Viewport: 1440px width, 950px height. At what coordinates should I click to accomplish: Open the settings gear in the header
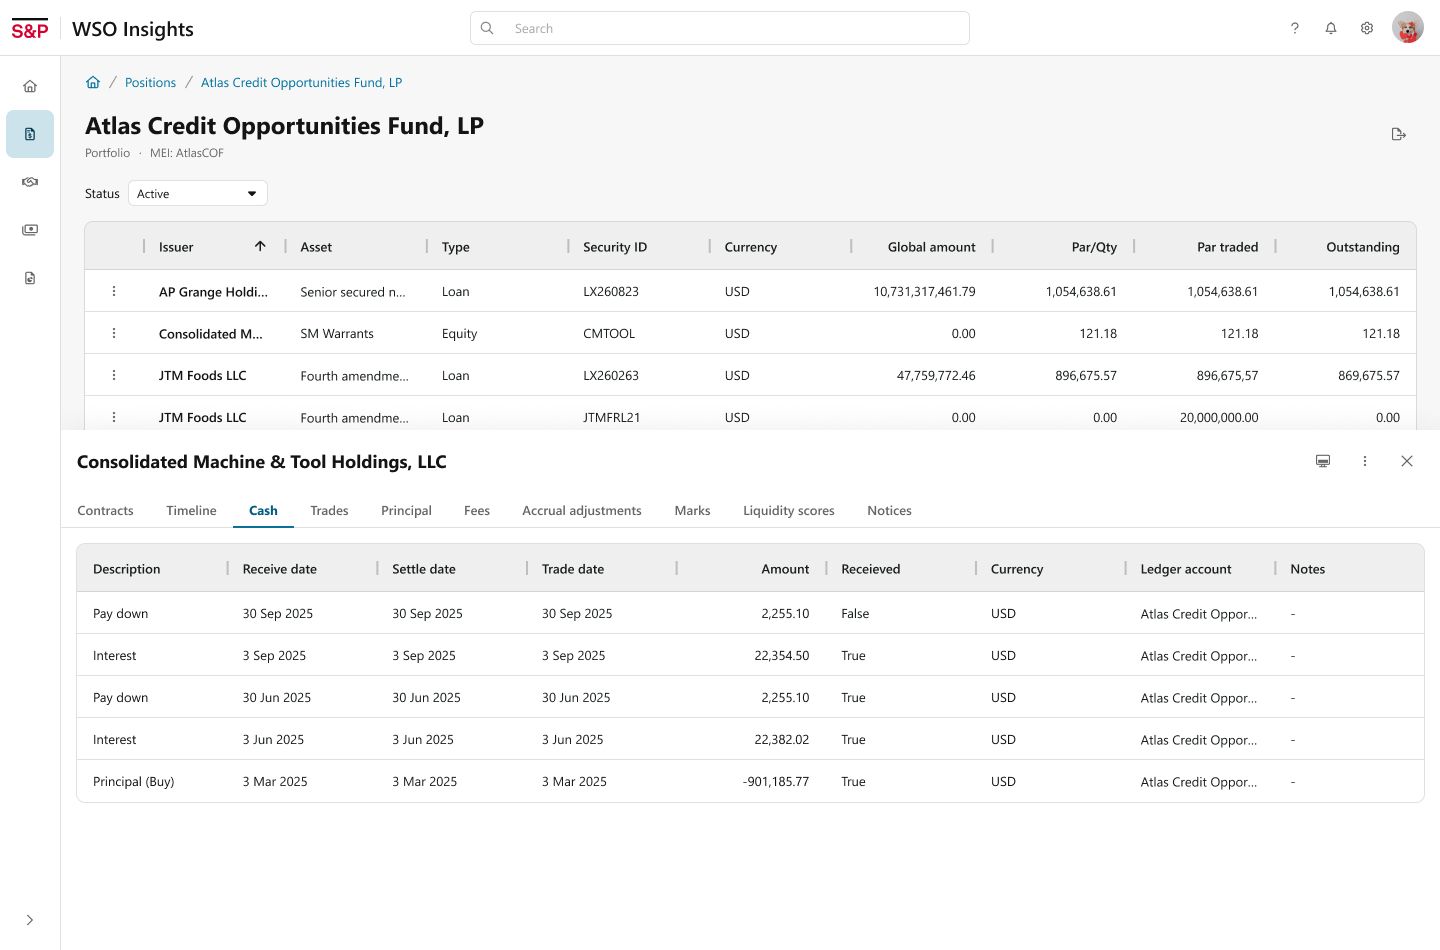point(1367,28)
